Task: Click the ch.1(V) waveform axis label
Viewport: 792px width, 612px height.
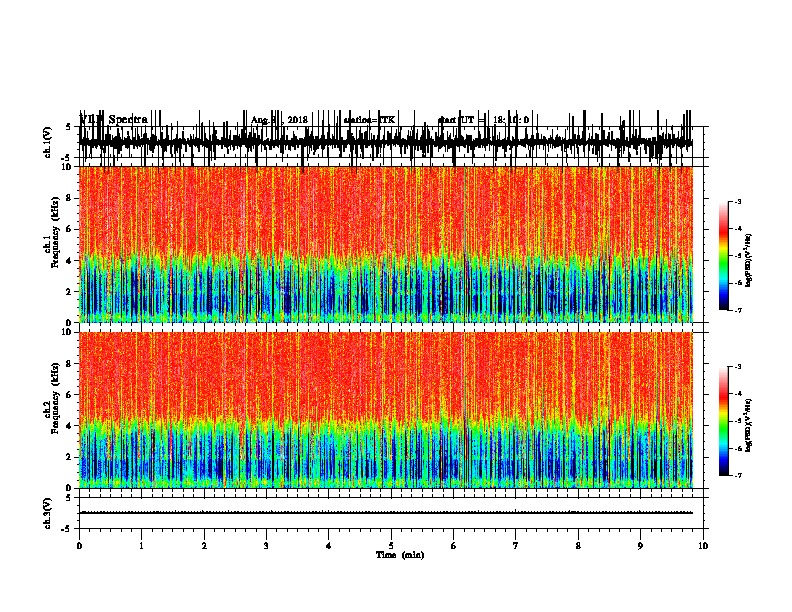Action: click(x=48, y=142)
